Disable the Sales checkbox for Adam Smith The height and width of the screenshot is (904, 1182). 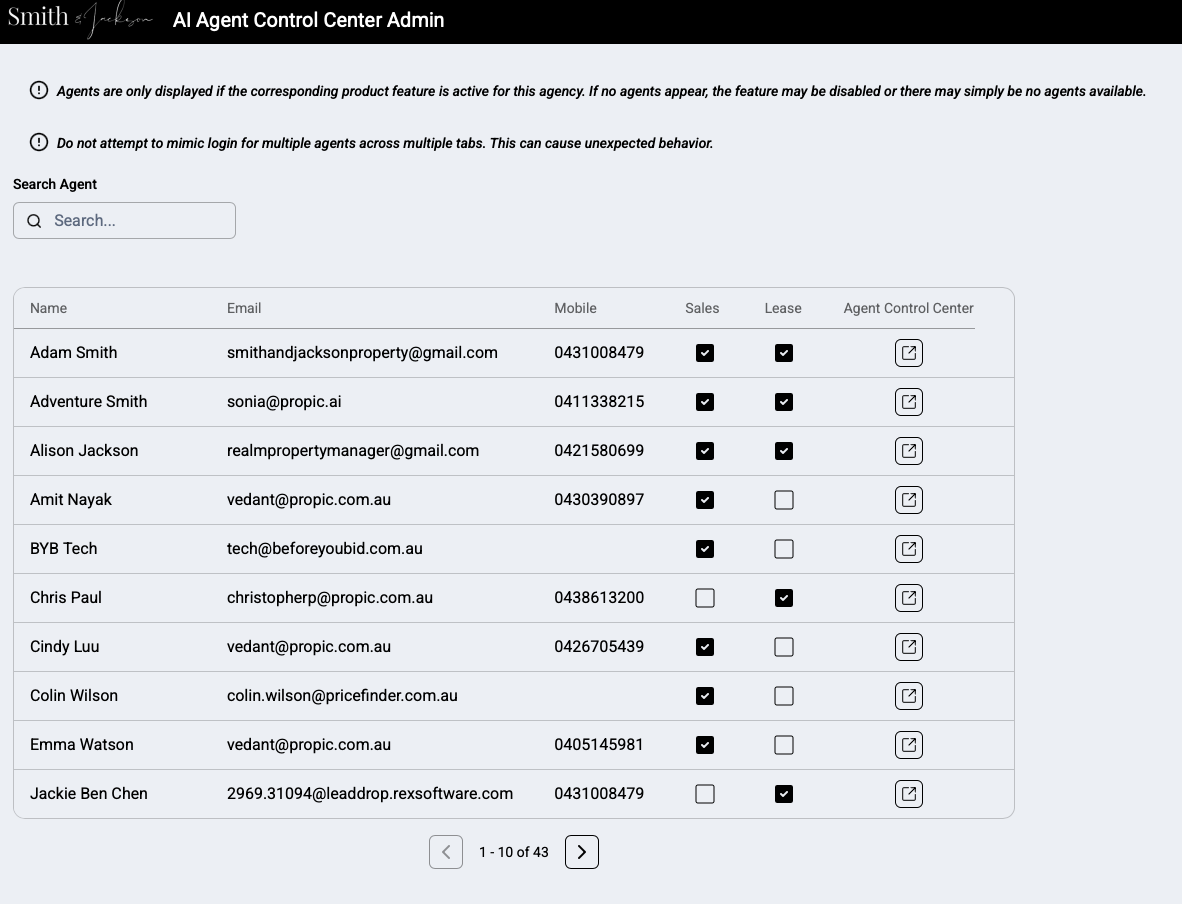pos(705,352)
